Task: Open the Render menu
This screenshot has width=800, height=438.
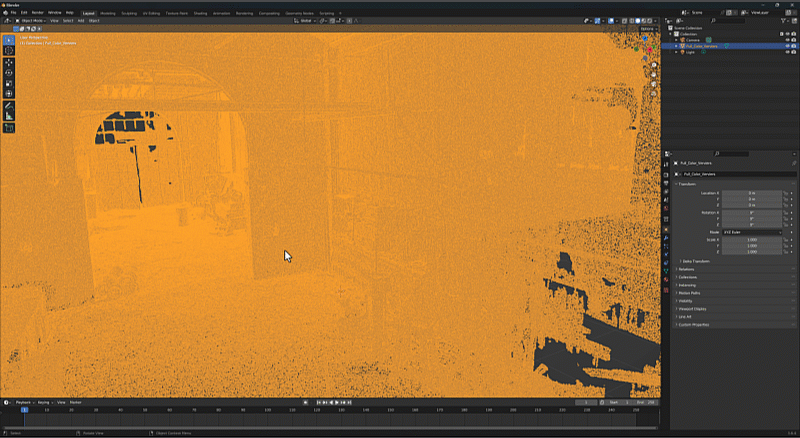Action: [38, 13]
